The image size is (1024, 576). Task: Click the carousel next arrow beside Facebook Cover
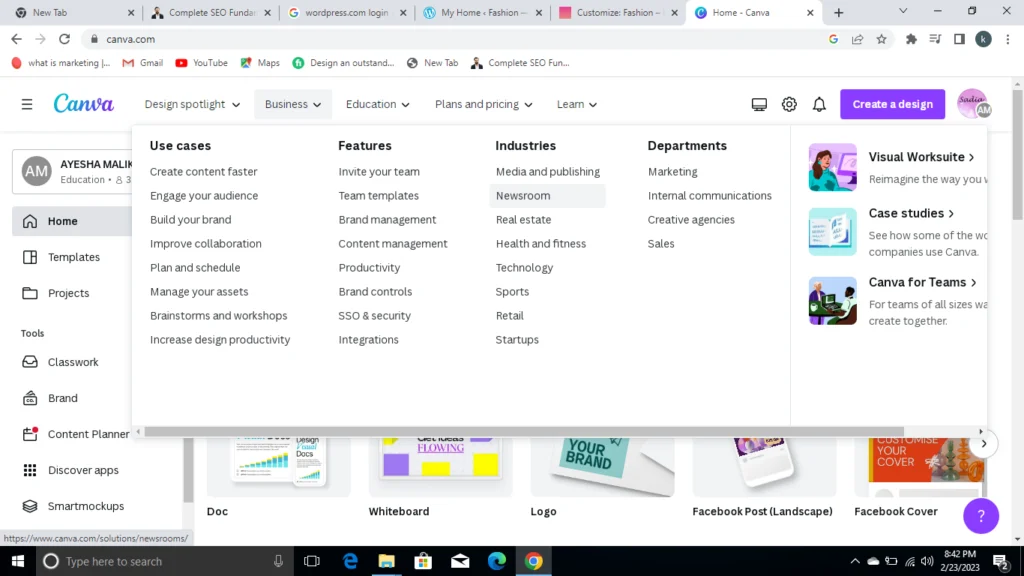[x=984, y=444]
